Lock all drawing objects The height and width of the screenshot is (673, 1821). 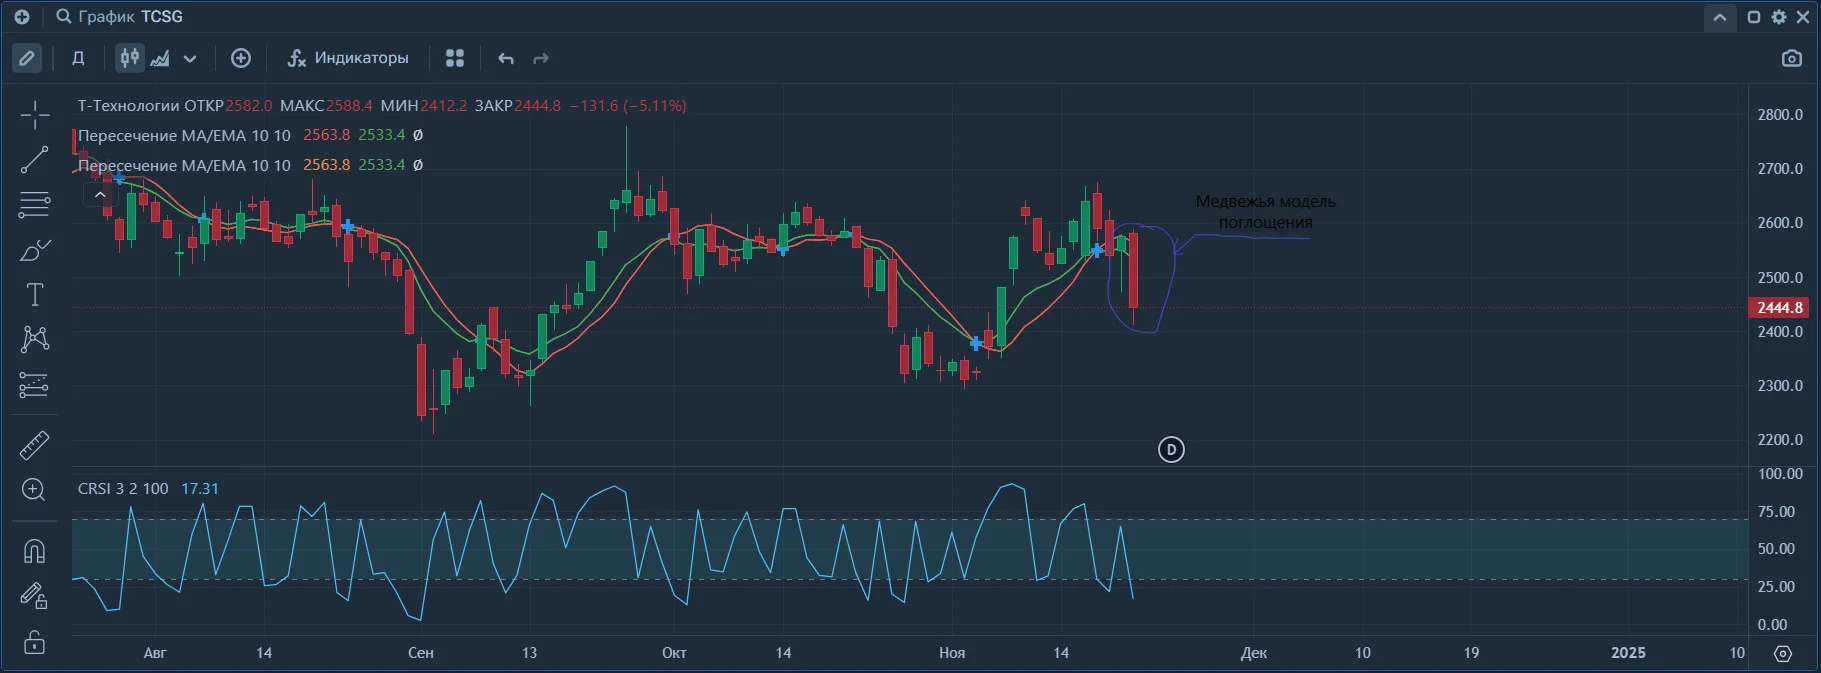click(34, 641)
